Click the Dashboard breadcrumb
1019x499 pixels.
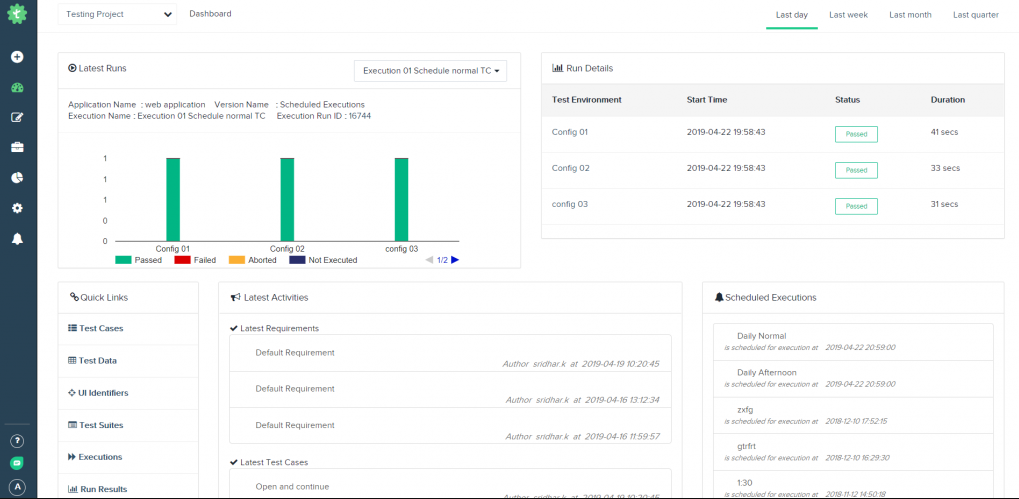tap(210, 14)
